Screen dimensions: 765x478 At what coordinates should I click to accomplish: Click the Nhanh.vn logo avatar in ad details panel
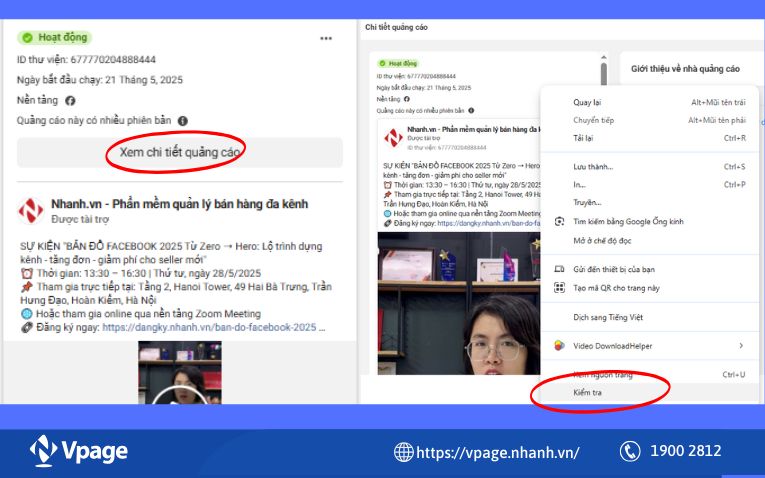(393, 138)
